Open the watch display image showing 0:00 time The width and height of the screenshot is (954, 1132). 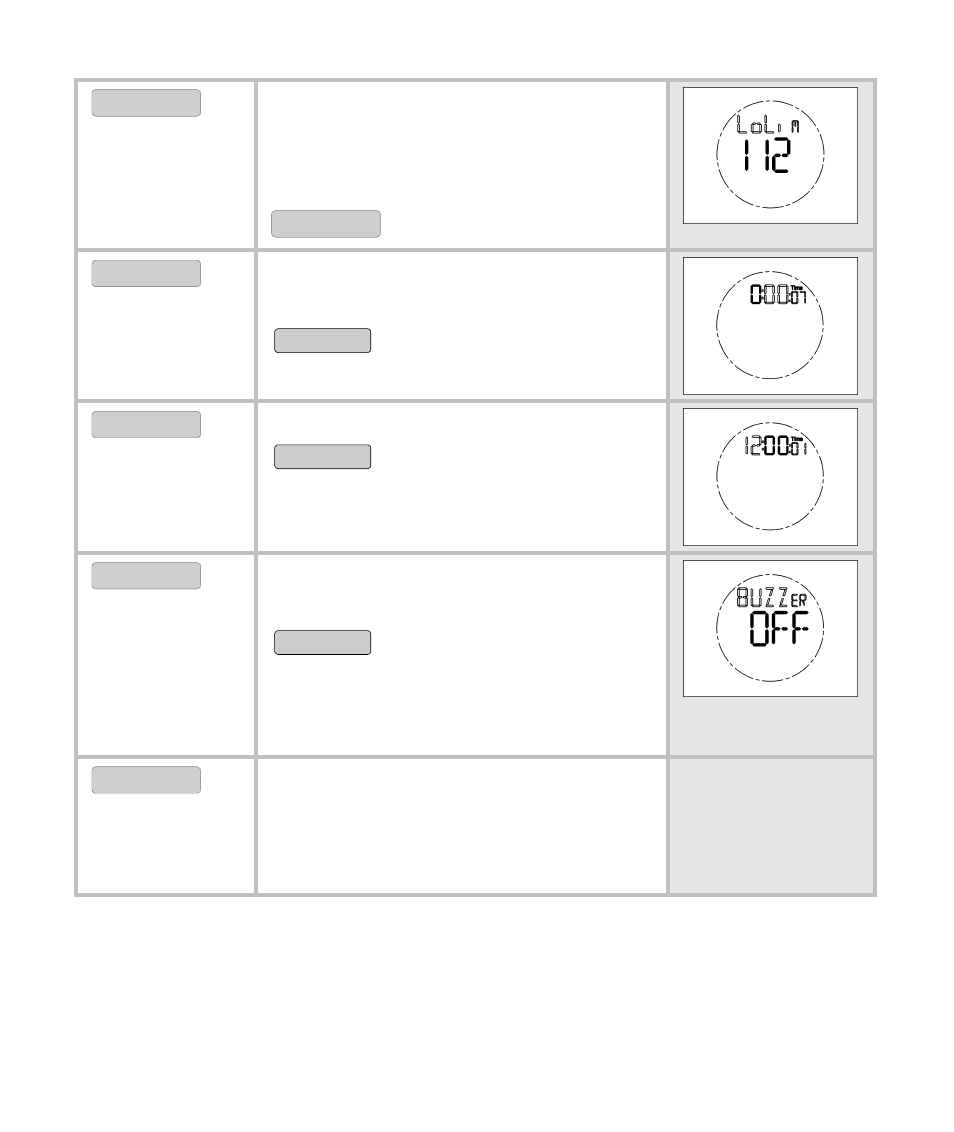point(771,326)
